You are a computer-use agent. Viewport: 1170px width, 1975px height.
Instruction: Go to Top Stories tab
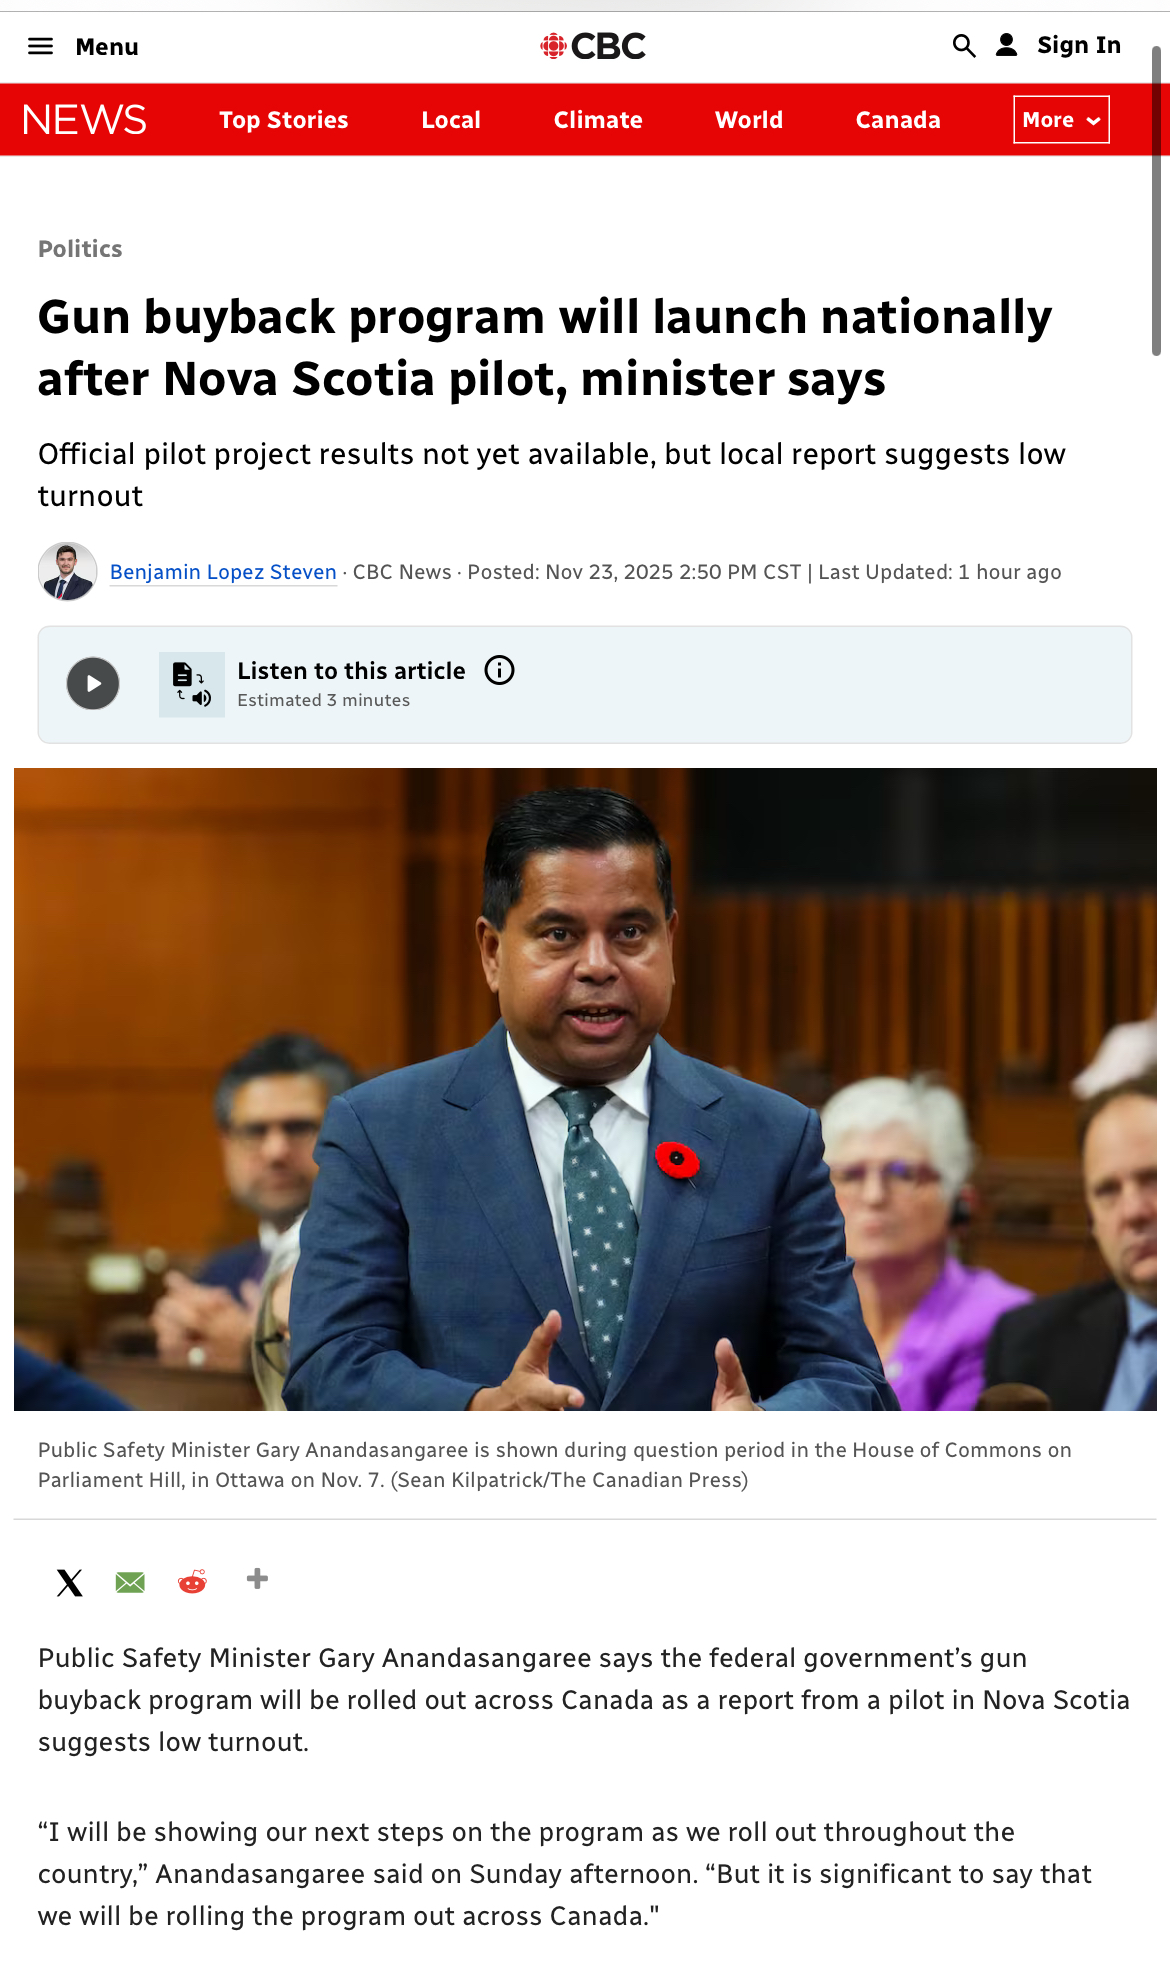point(284,120)
